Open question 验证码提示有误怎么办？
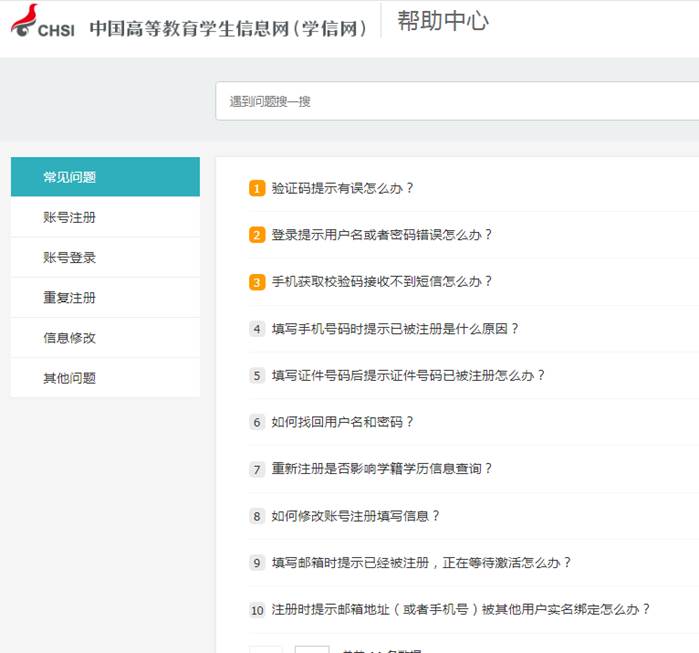Viewport: 699px width, 653px height. pyautogui.click(x=343, y=188)
